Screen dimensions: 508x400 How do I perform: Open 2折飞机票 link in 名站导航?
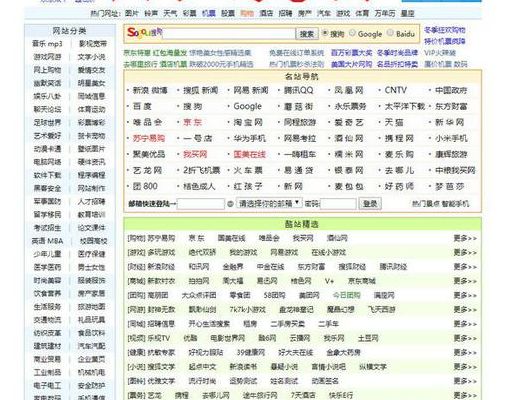[x=201, y=170]
